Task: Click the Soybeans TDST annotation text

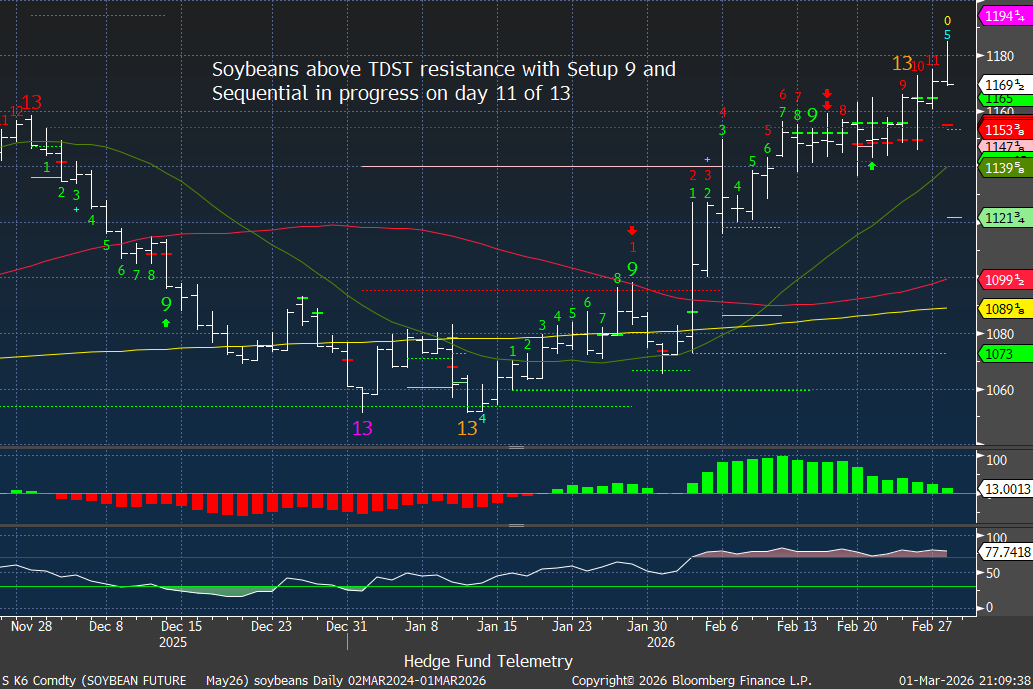Action: coord(443,81)
